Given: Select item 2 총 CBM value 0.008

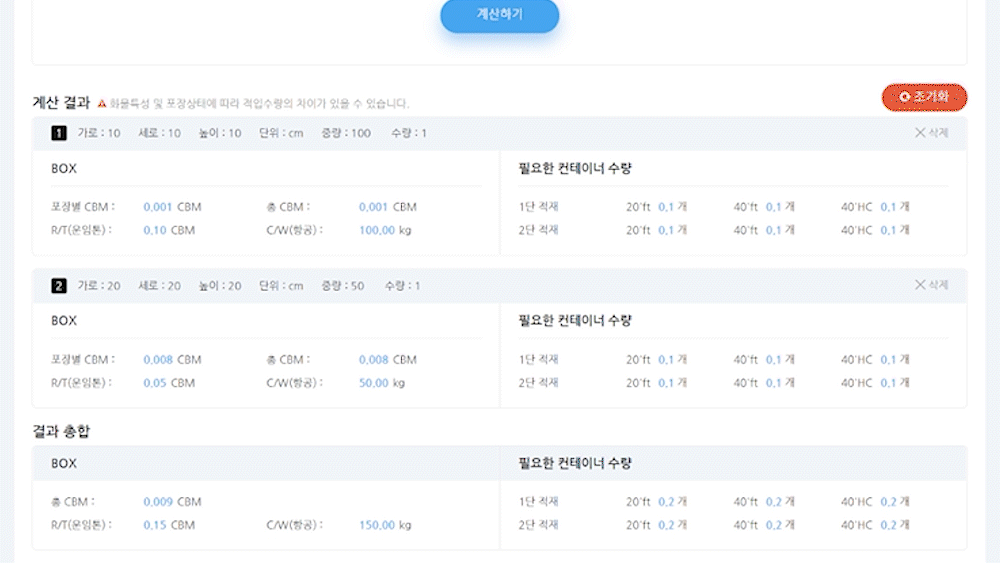Looking at the screenshot, I should [374, 360].
